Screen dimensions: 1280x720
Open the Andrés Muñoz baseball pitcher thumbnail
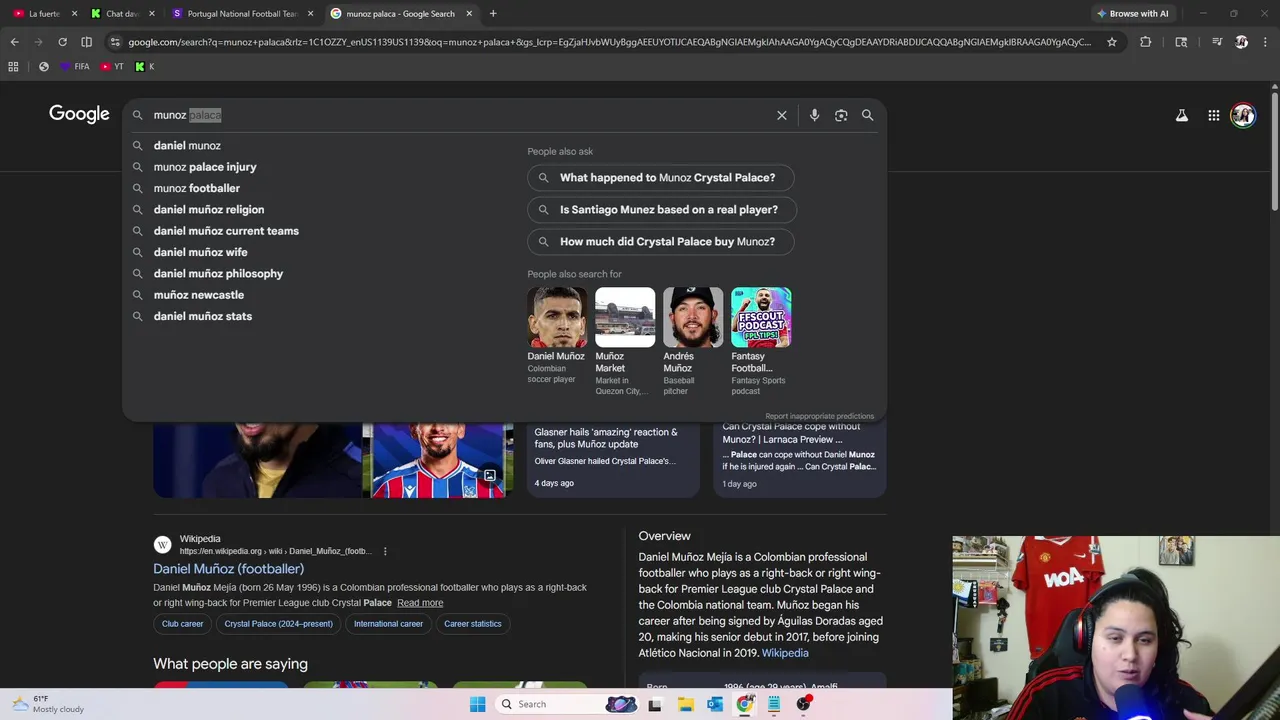tap(693, 317)
